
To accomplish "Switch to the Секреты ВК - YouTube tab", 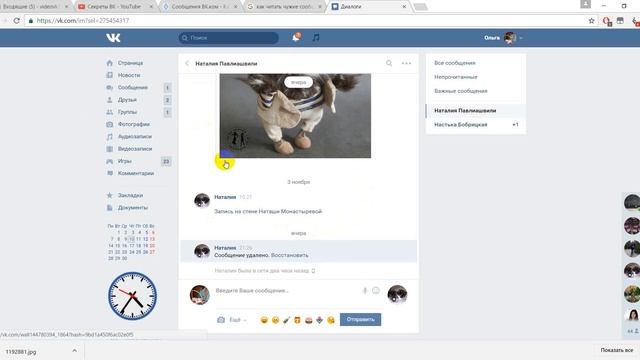I will [x=115, y=7].
